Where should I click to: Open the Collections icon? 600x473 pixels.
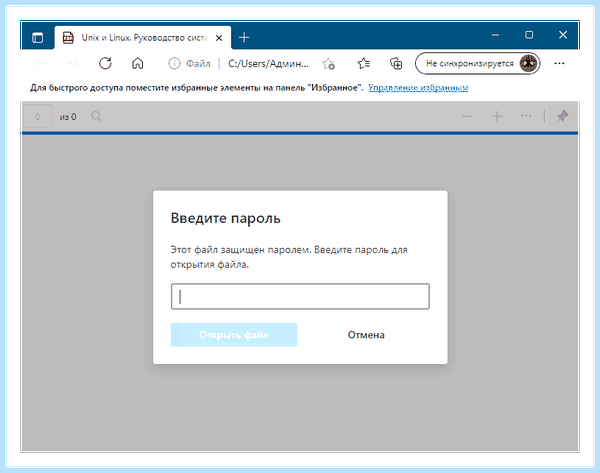(396, 63)
